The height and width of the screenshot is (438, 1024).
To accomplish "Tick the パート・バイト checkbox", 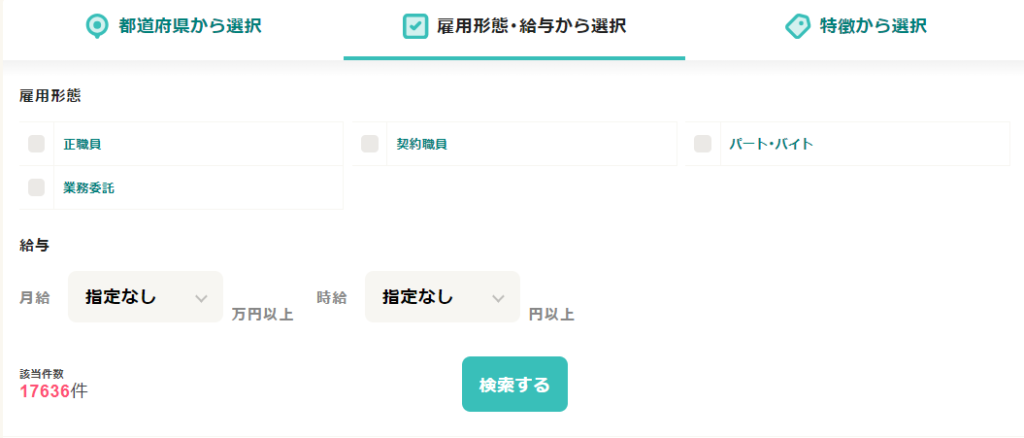I will pos(703,144).
